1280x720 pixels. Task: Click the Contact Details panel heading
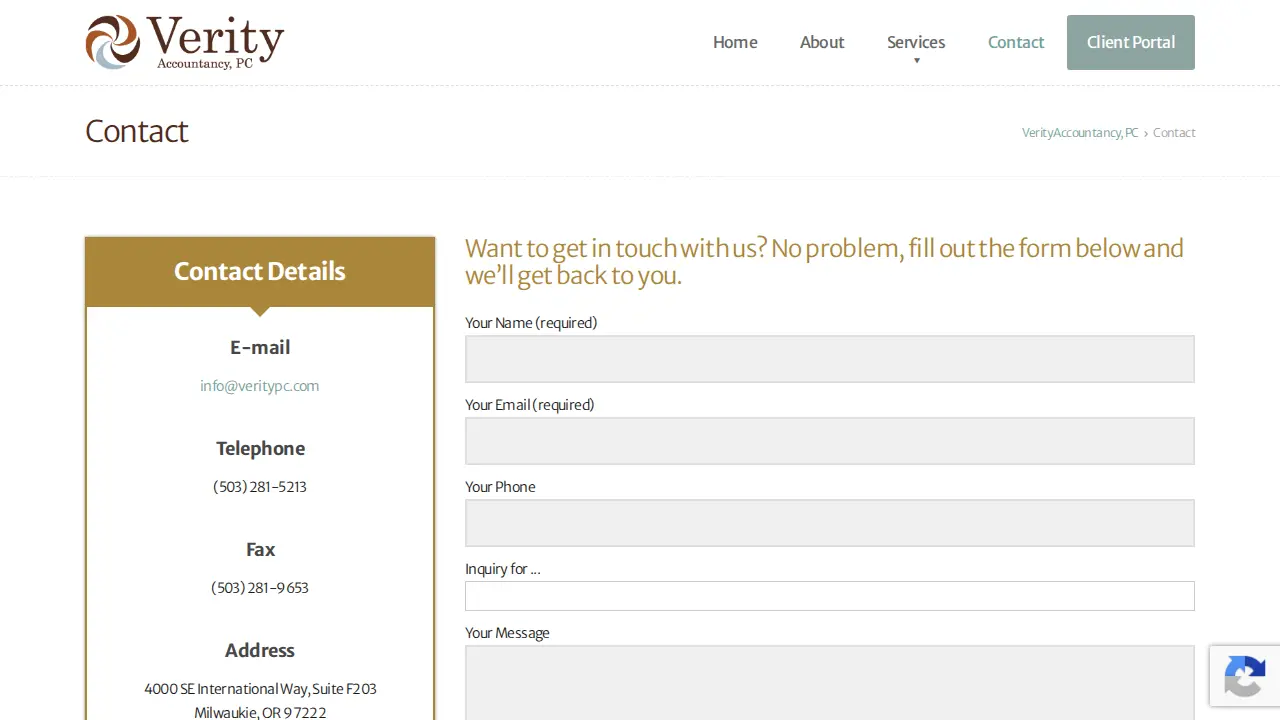260,271
